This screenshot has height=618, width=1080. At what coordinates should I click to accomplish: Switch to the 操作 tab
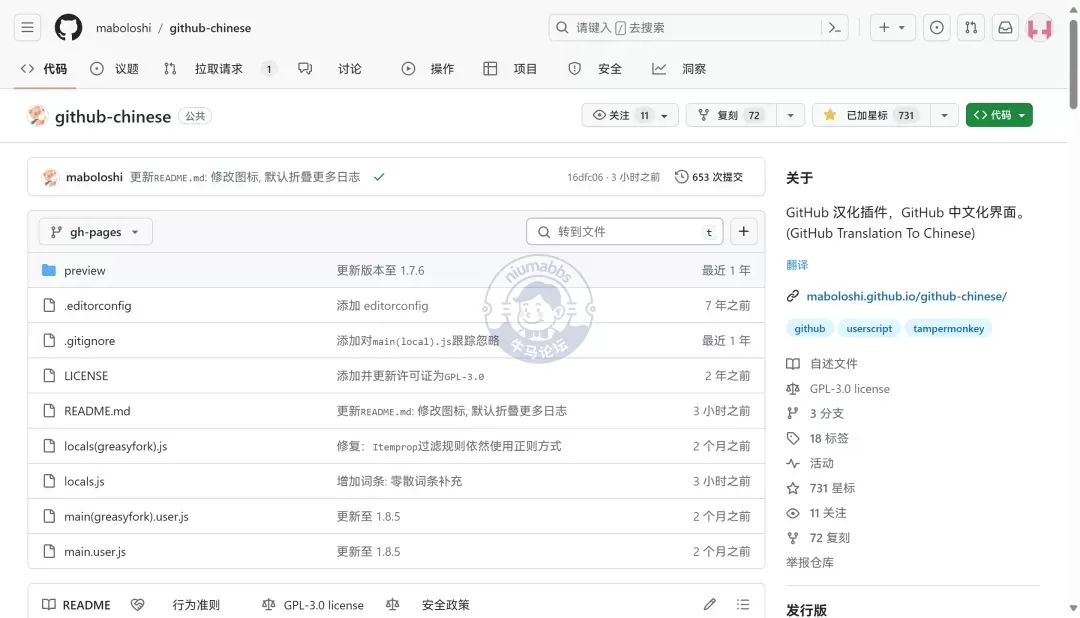pos(428,69)
